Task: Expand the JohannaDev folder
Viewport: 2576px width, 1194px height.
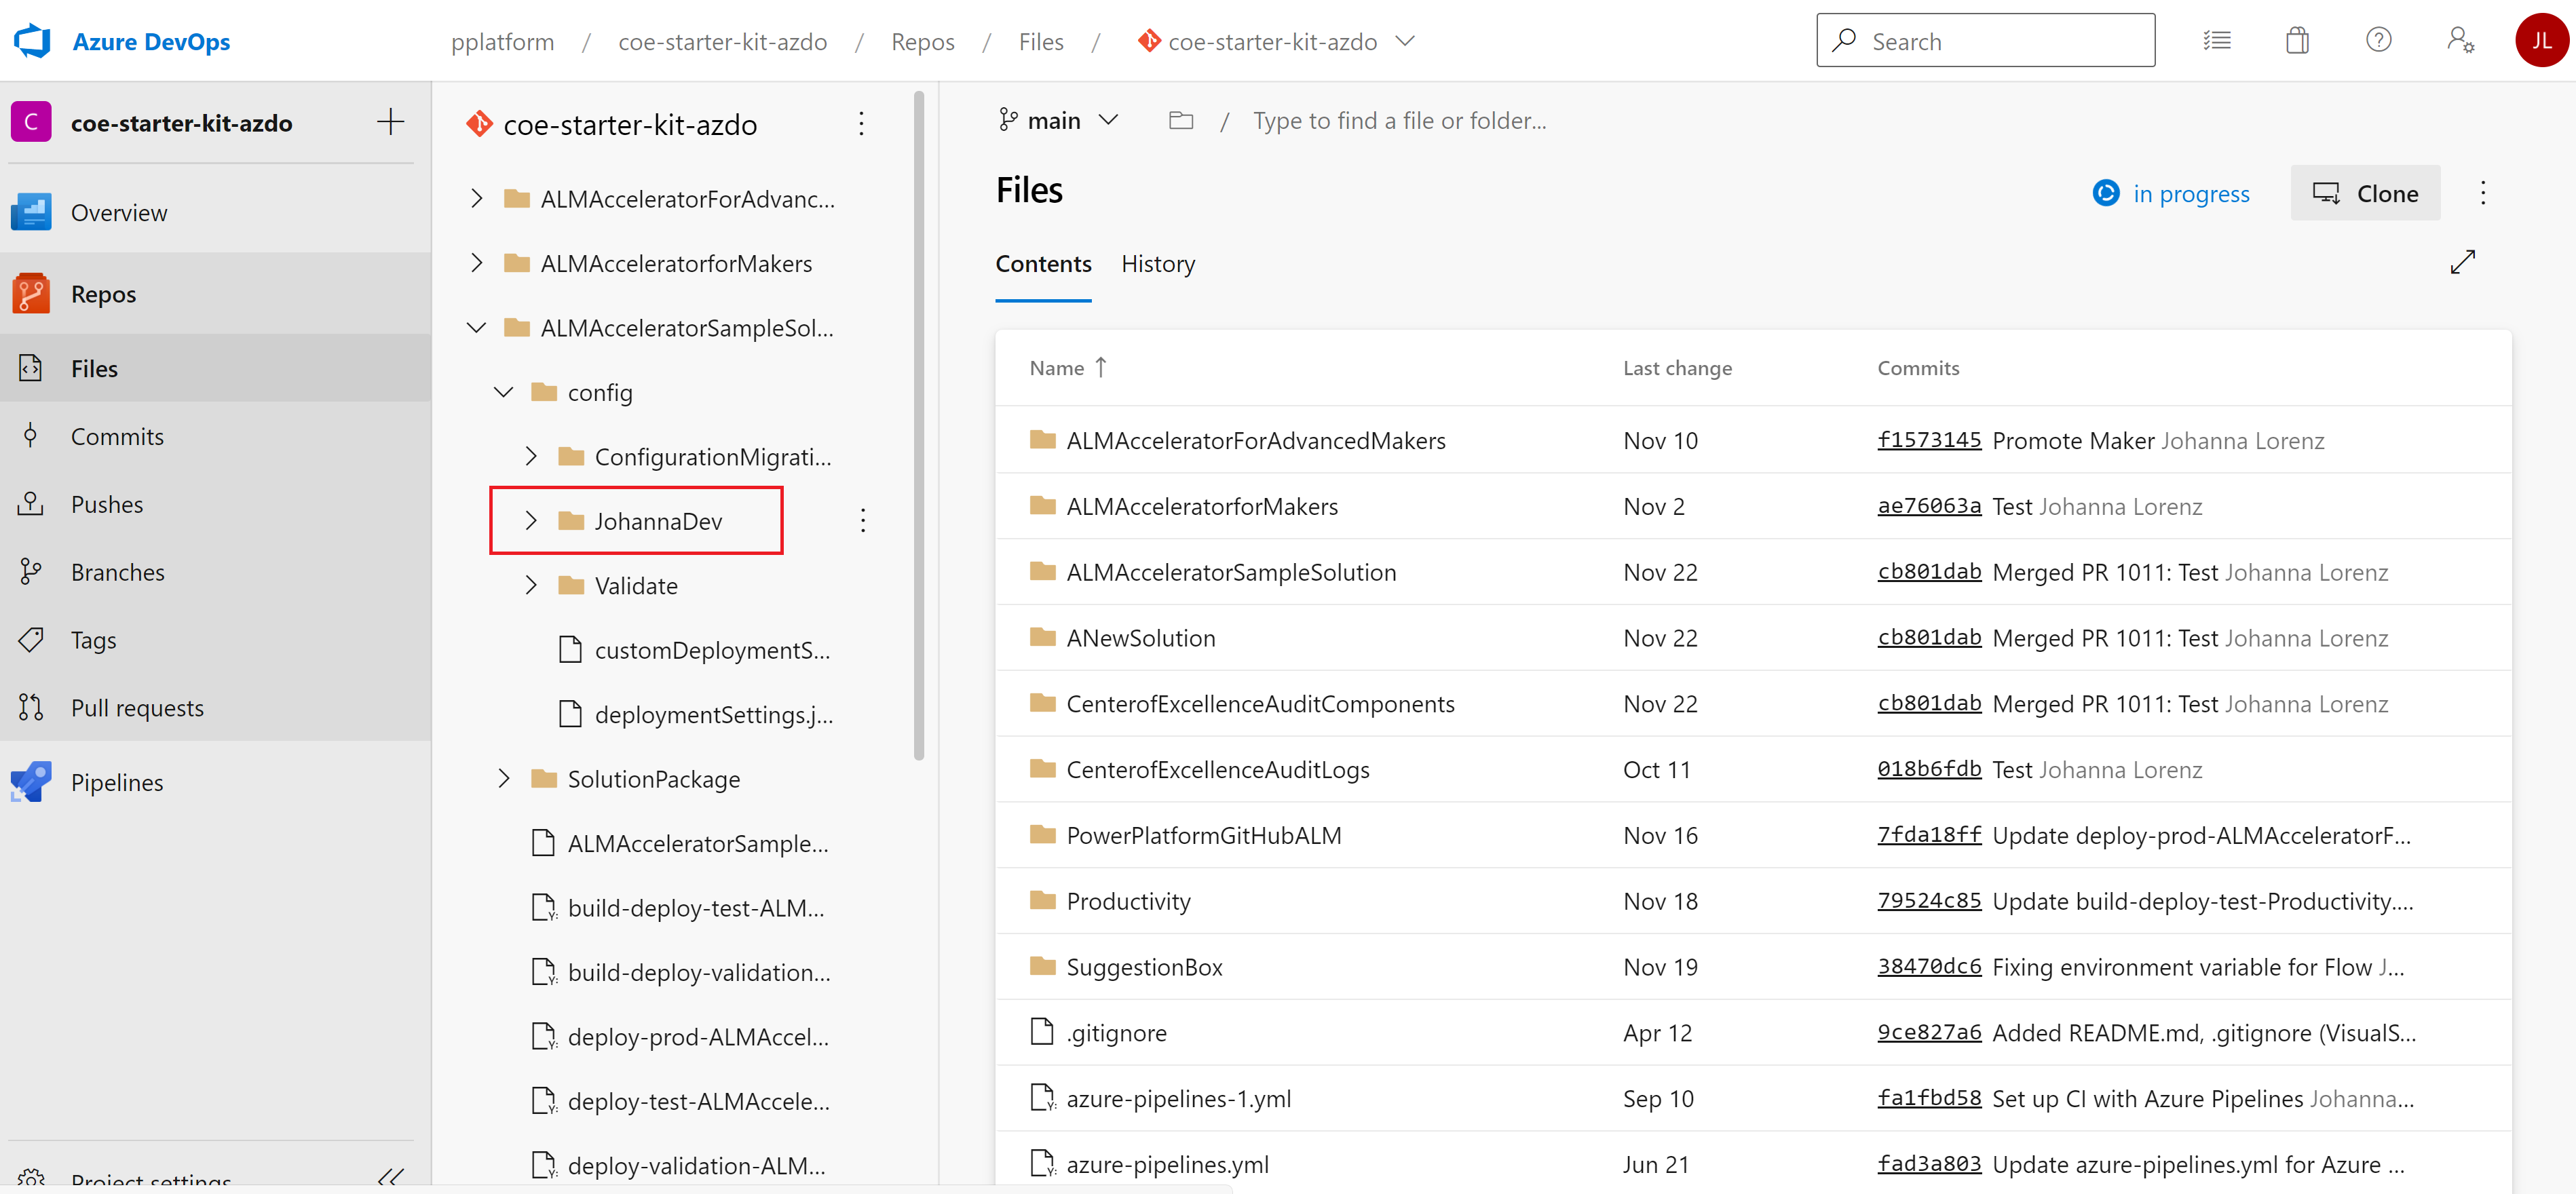Action: click(x=532, y=520)
